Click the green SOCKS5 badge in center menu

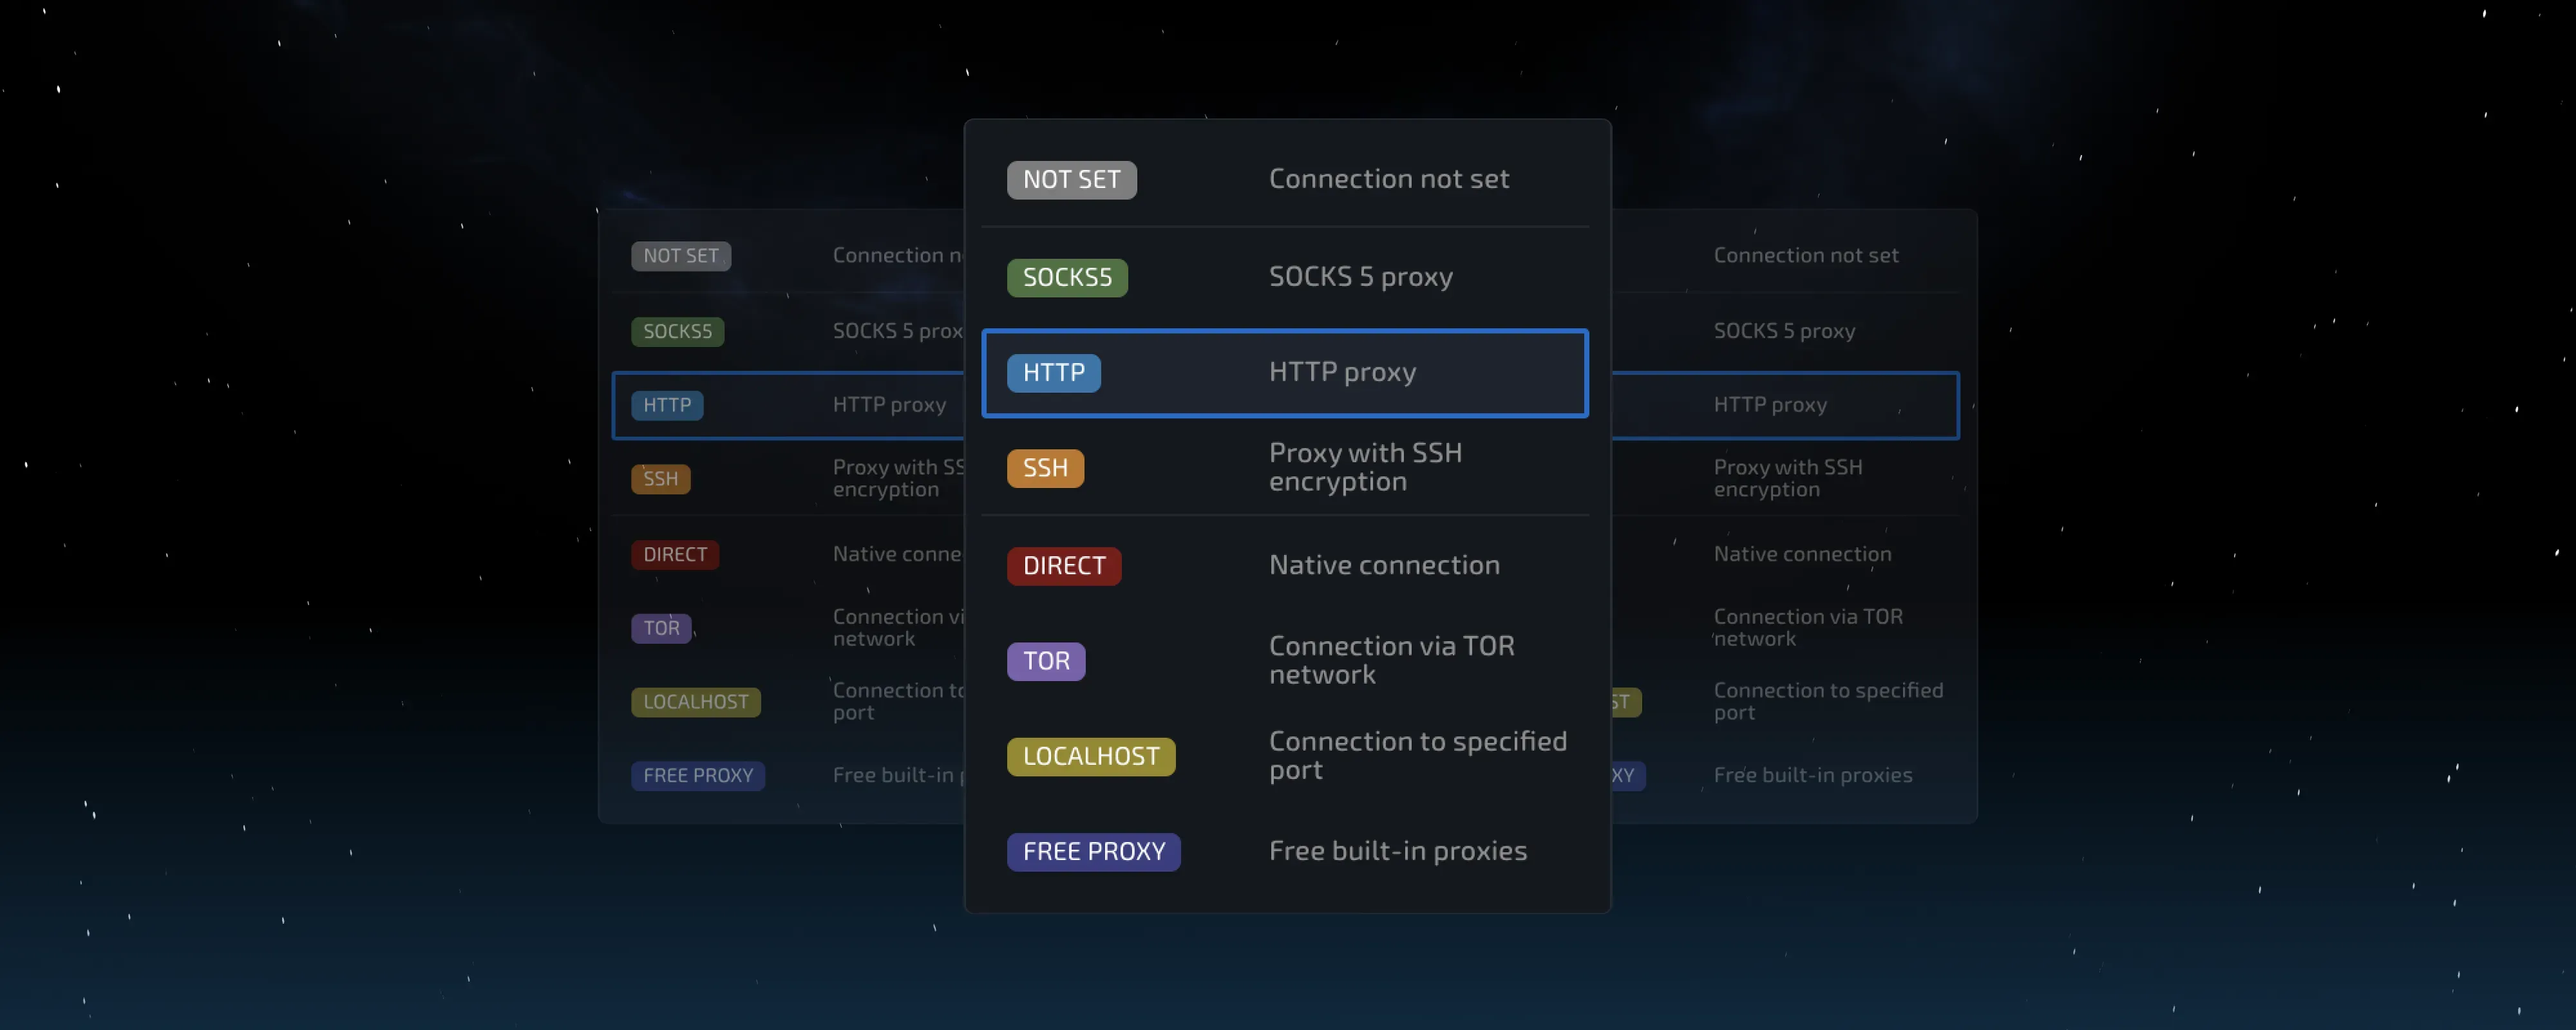(x=1066, y=277)
